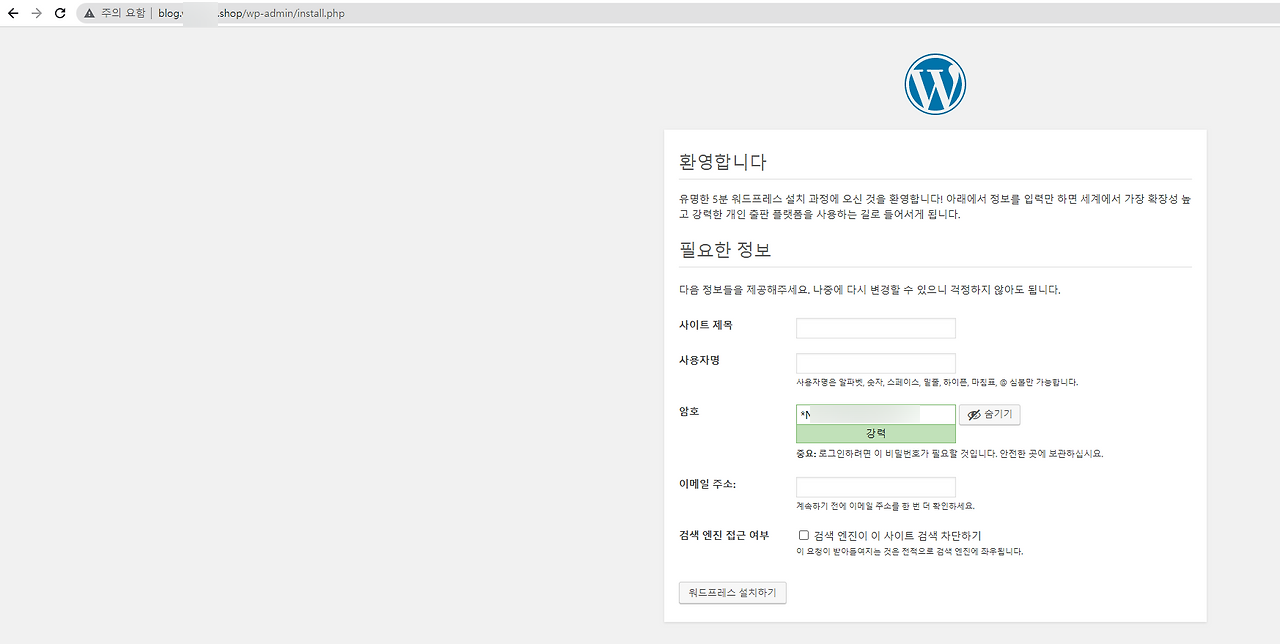The height and width of the screenshot is (644, 1280).
Task: Click the '강력' password strength indicator
Action: pyautogui.click(x=876, y=434)
